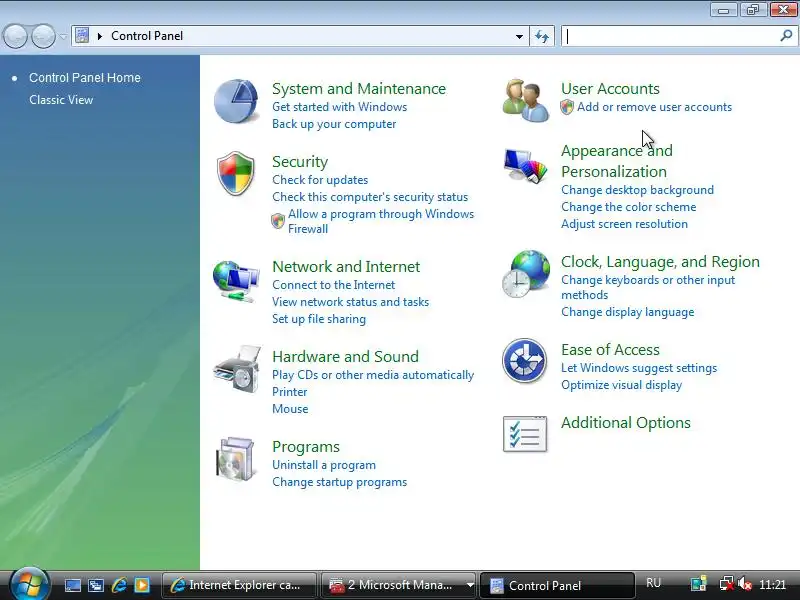Open the System and Maintenance pie chart icon

236,101
